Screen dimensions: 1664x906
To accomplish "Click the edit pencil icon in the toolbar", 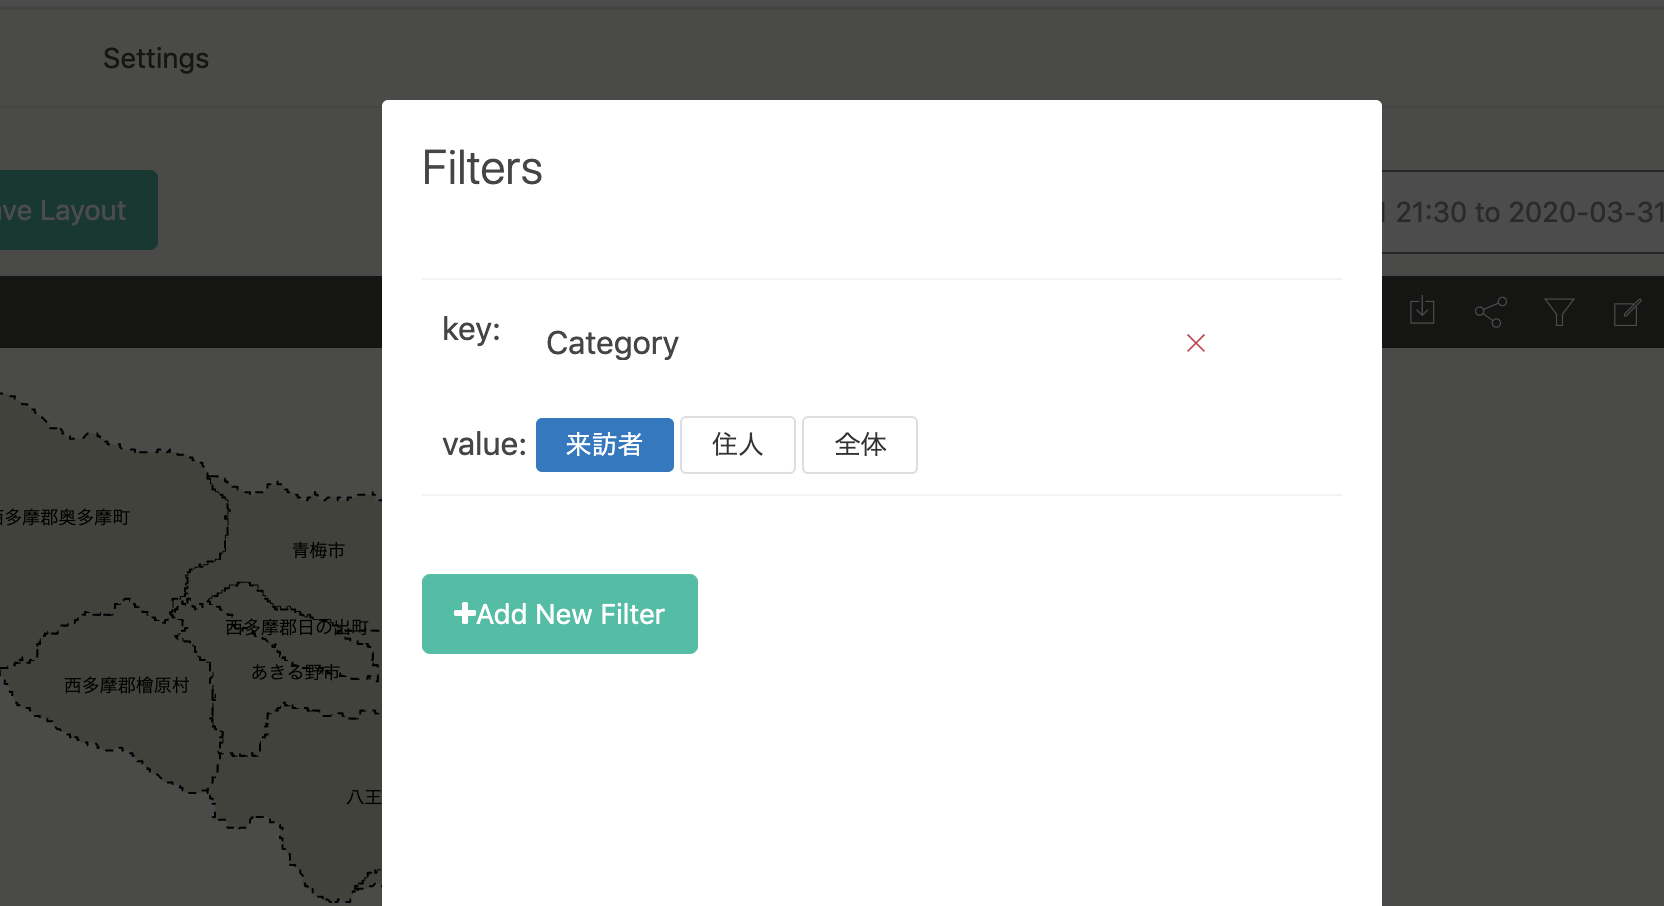I will point(1627,312).
